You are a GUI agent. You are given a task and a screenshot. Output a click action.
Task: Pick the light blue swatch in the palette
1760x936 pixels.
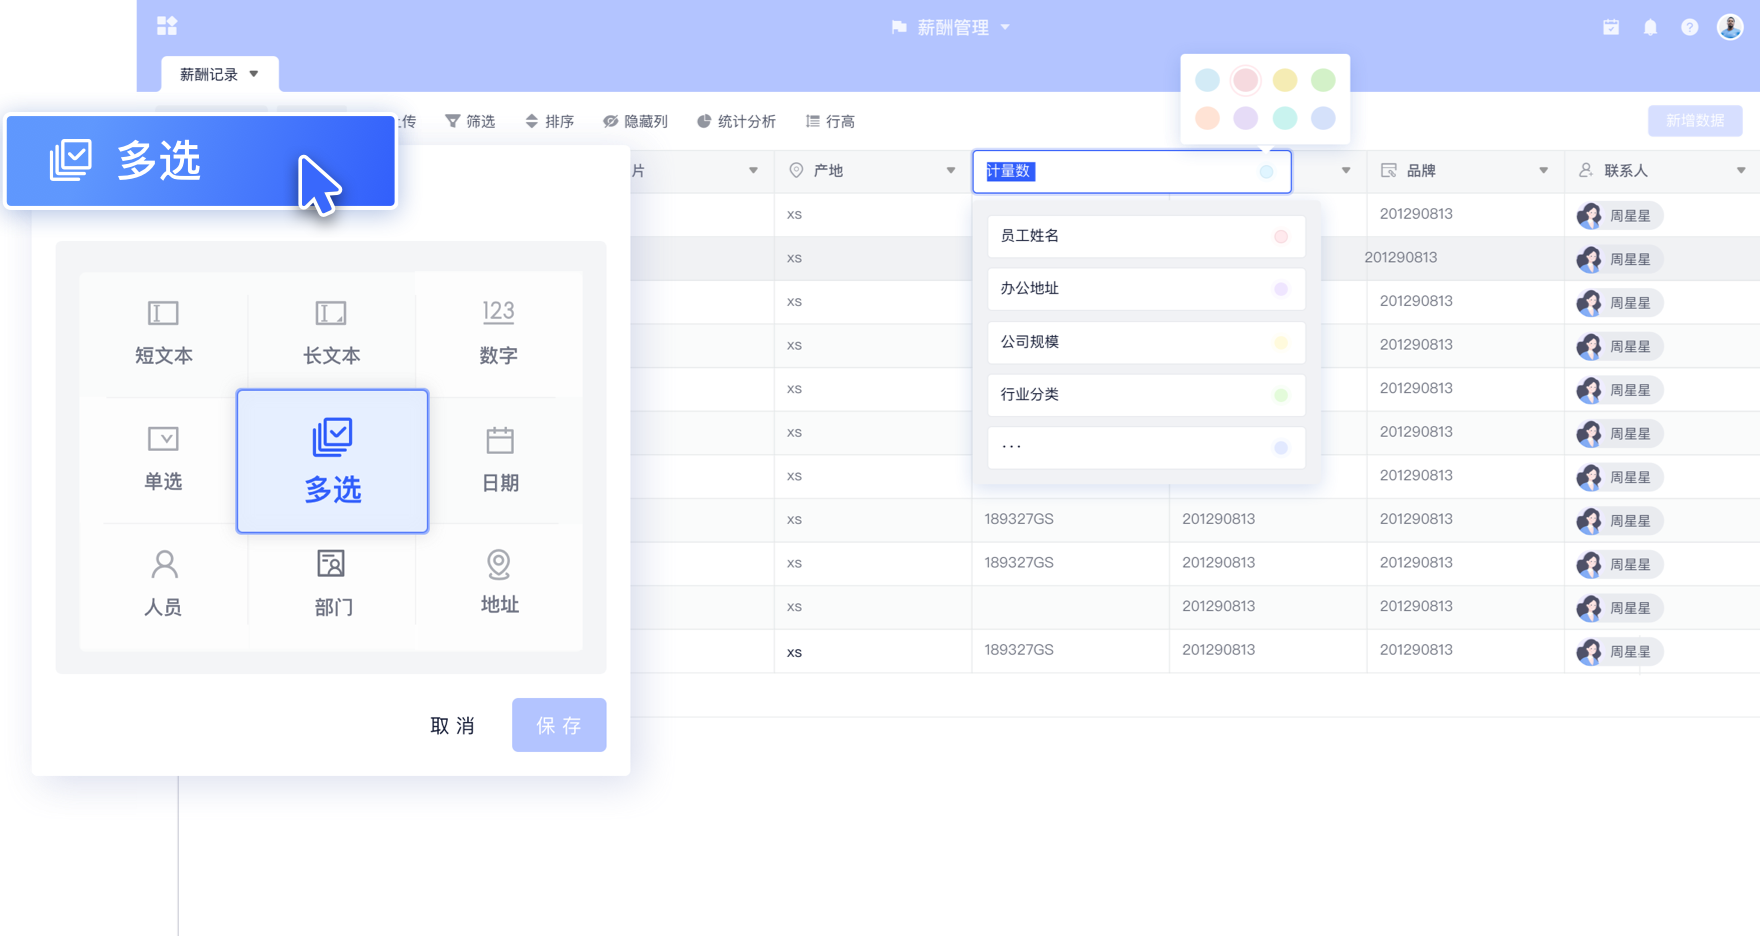click(x=1207, y=80)
